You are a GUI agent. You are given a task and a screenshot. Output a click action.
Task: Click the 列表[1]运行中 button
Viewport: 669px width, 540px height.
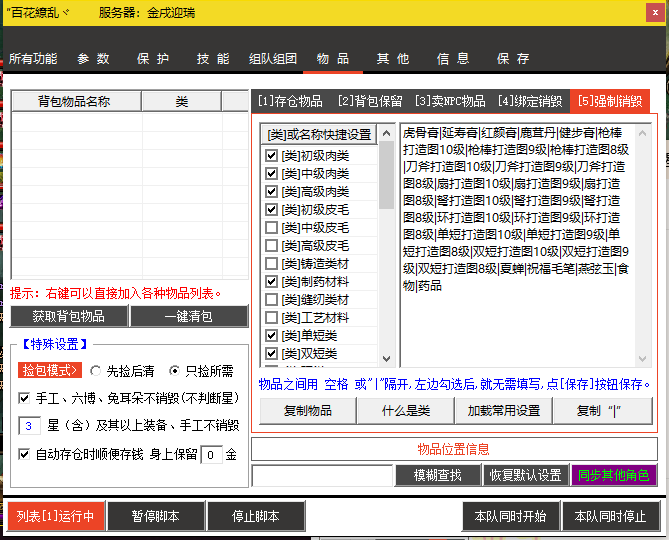pyautogui.click(x=56, y=516)
